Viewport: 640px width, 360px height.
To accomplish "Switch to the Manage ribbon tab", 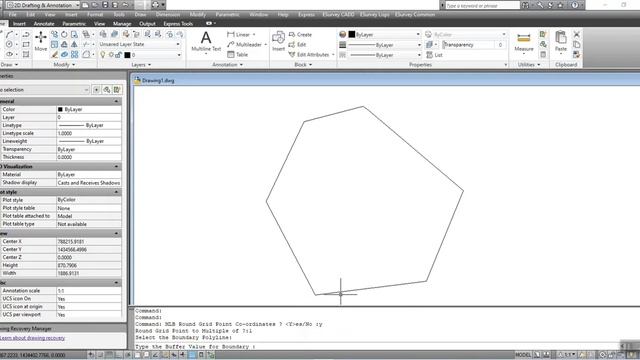I will (122, 24).
